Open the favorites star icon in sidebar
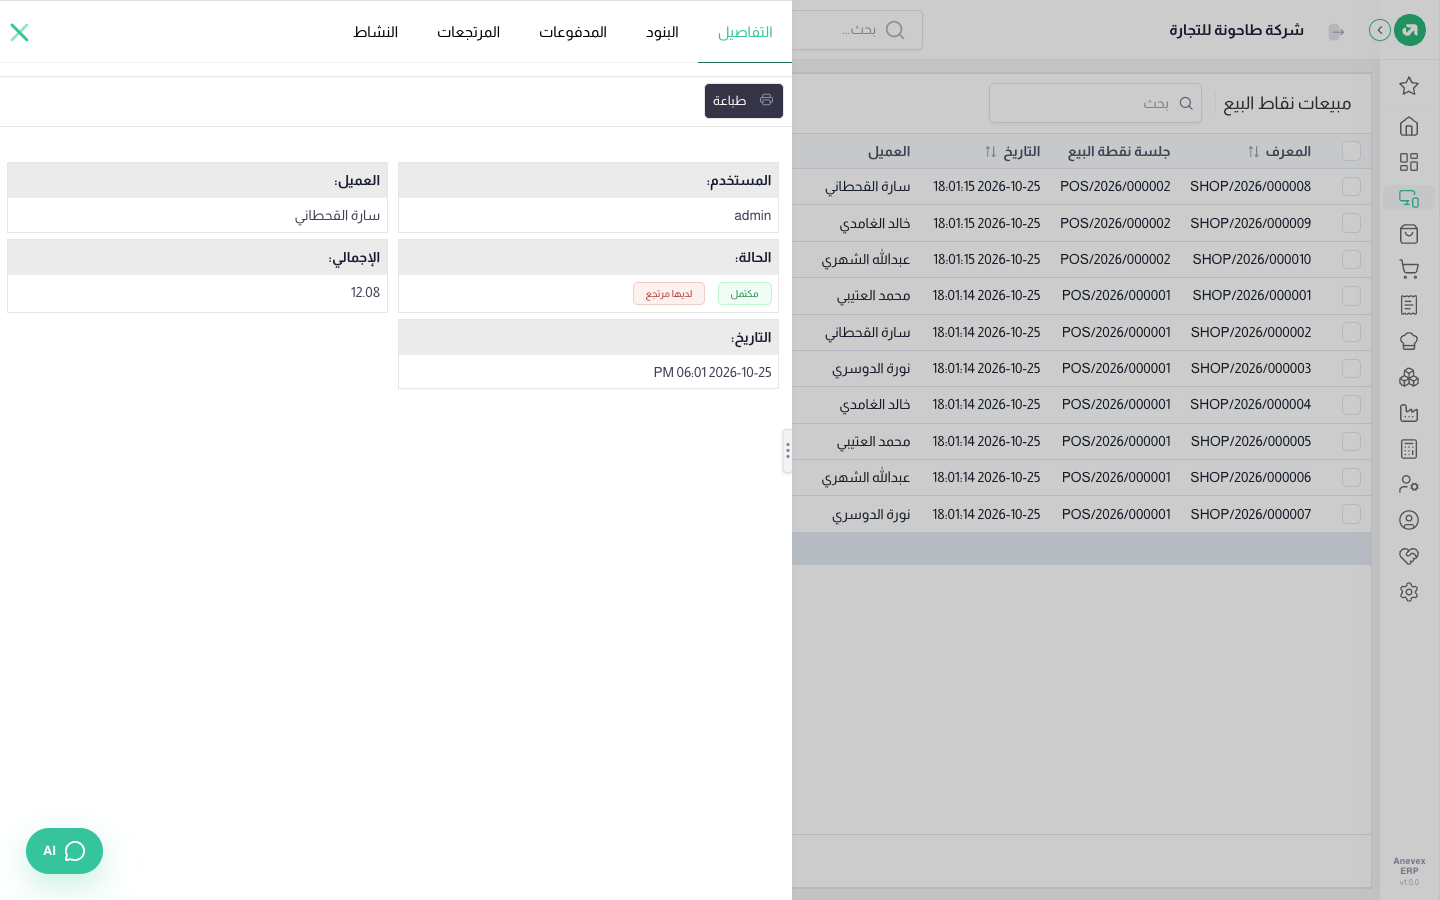This screenshot has height=900, width=1440. (1409, 86)
